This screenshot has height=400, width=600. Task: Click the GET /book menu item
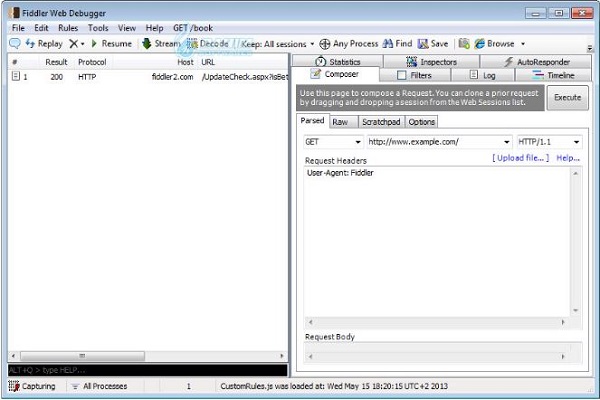coord(193,28)
